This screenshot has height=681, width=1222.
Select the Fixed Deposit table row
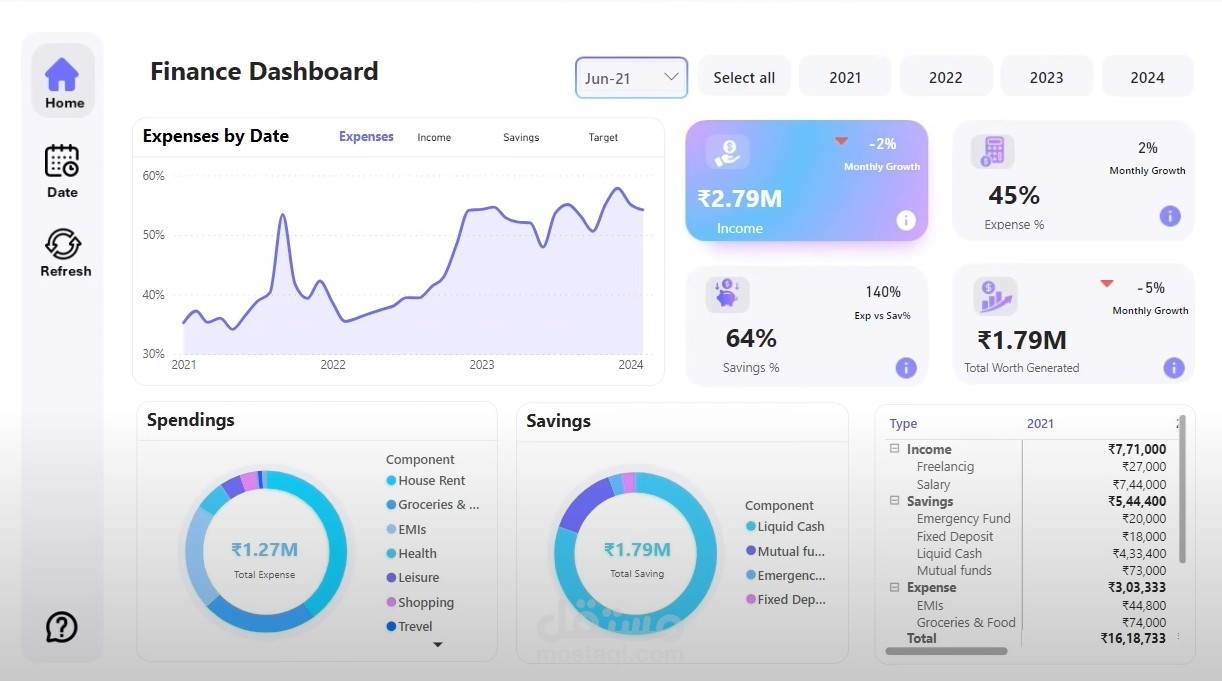click(x=1028, y=536)
